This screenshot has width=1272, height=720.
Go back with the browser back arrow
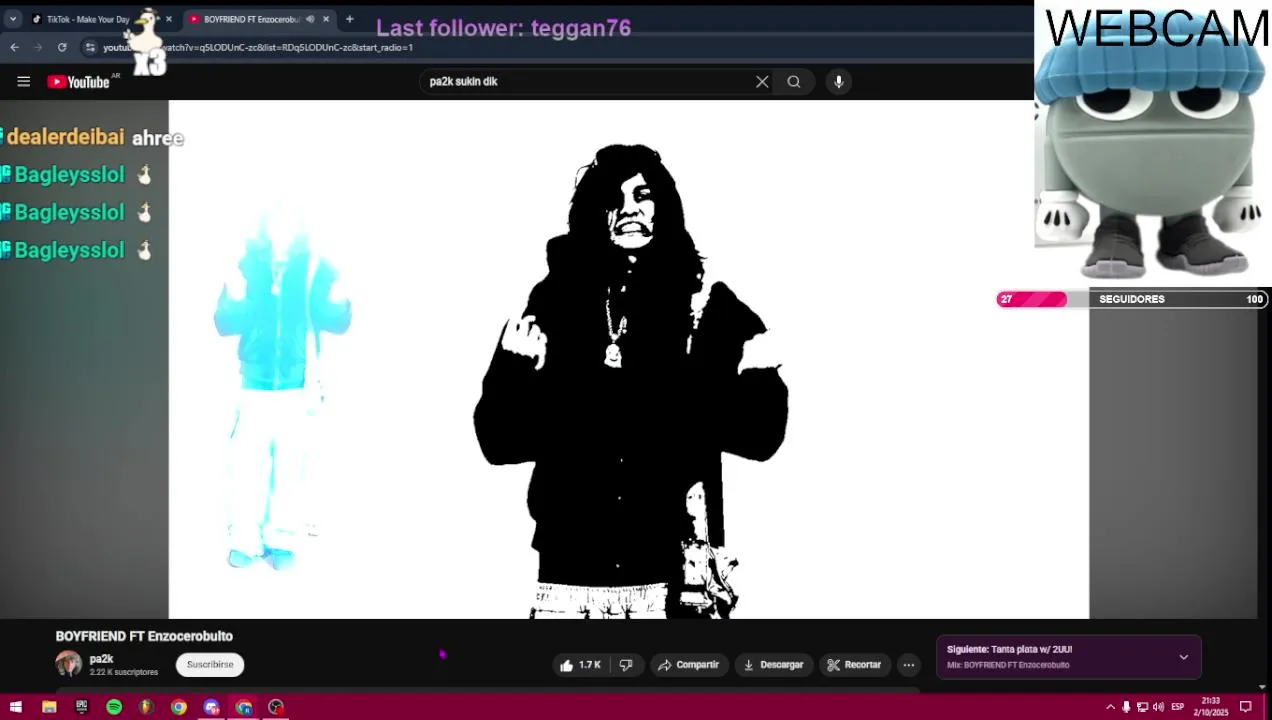pyautogui.click(x=14, y=47)
